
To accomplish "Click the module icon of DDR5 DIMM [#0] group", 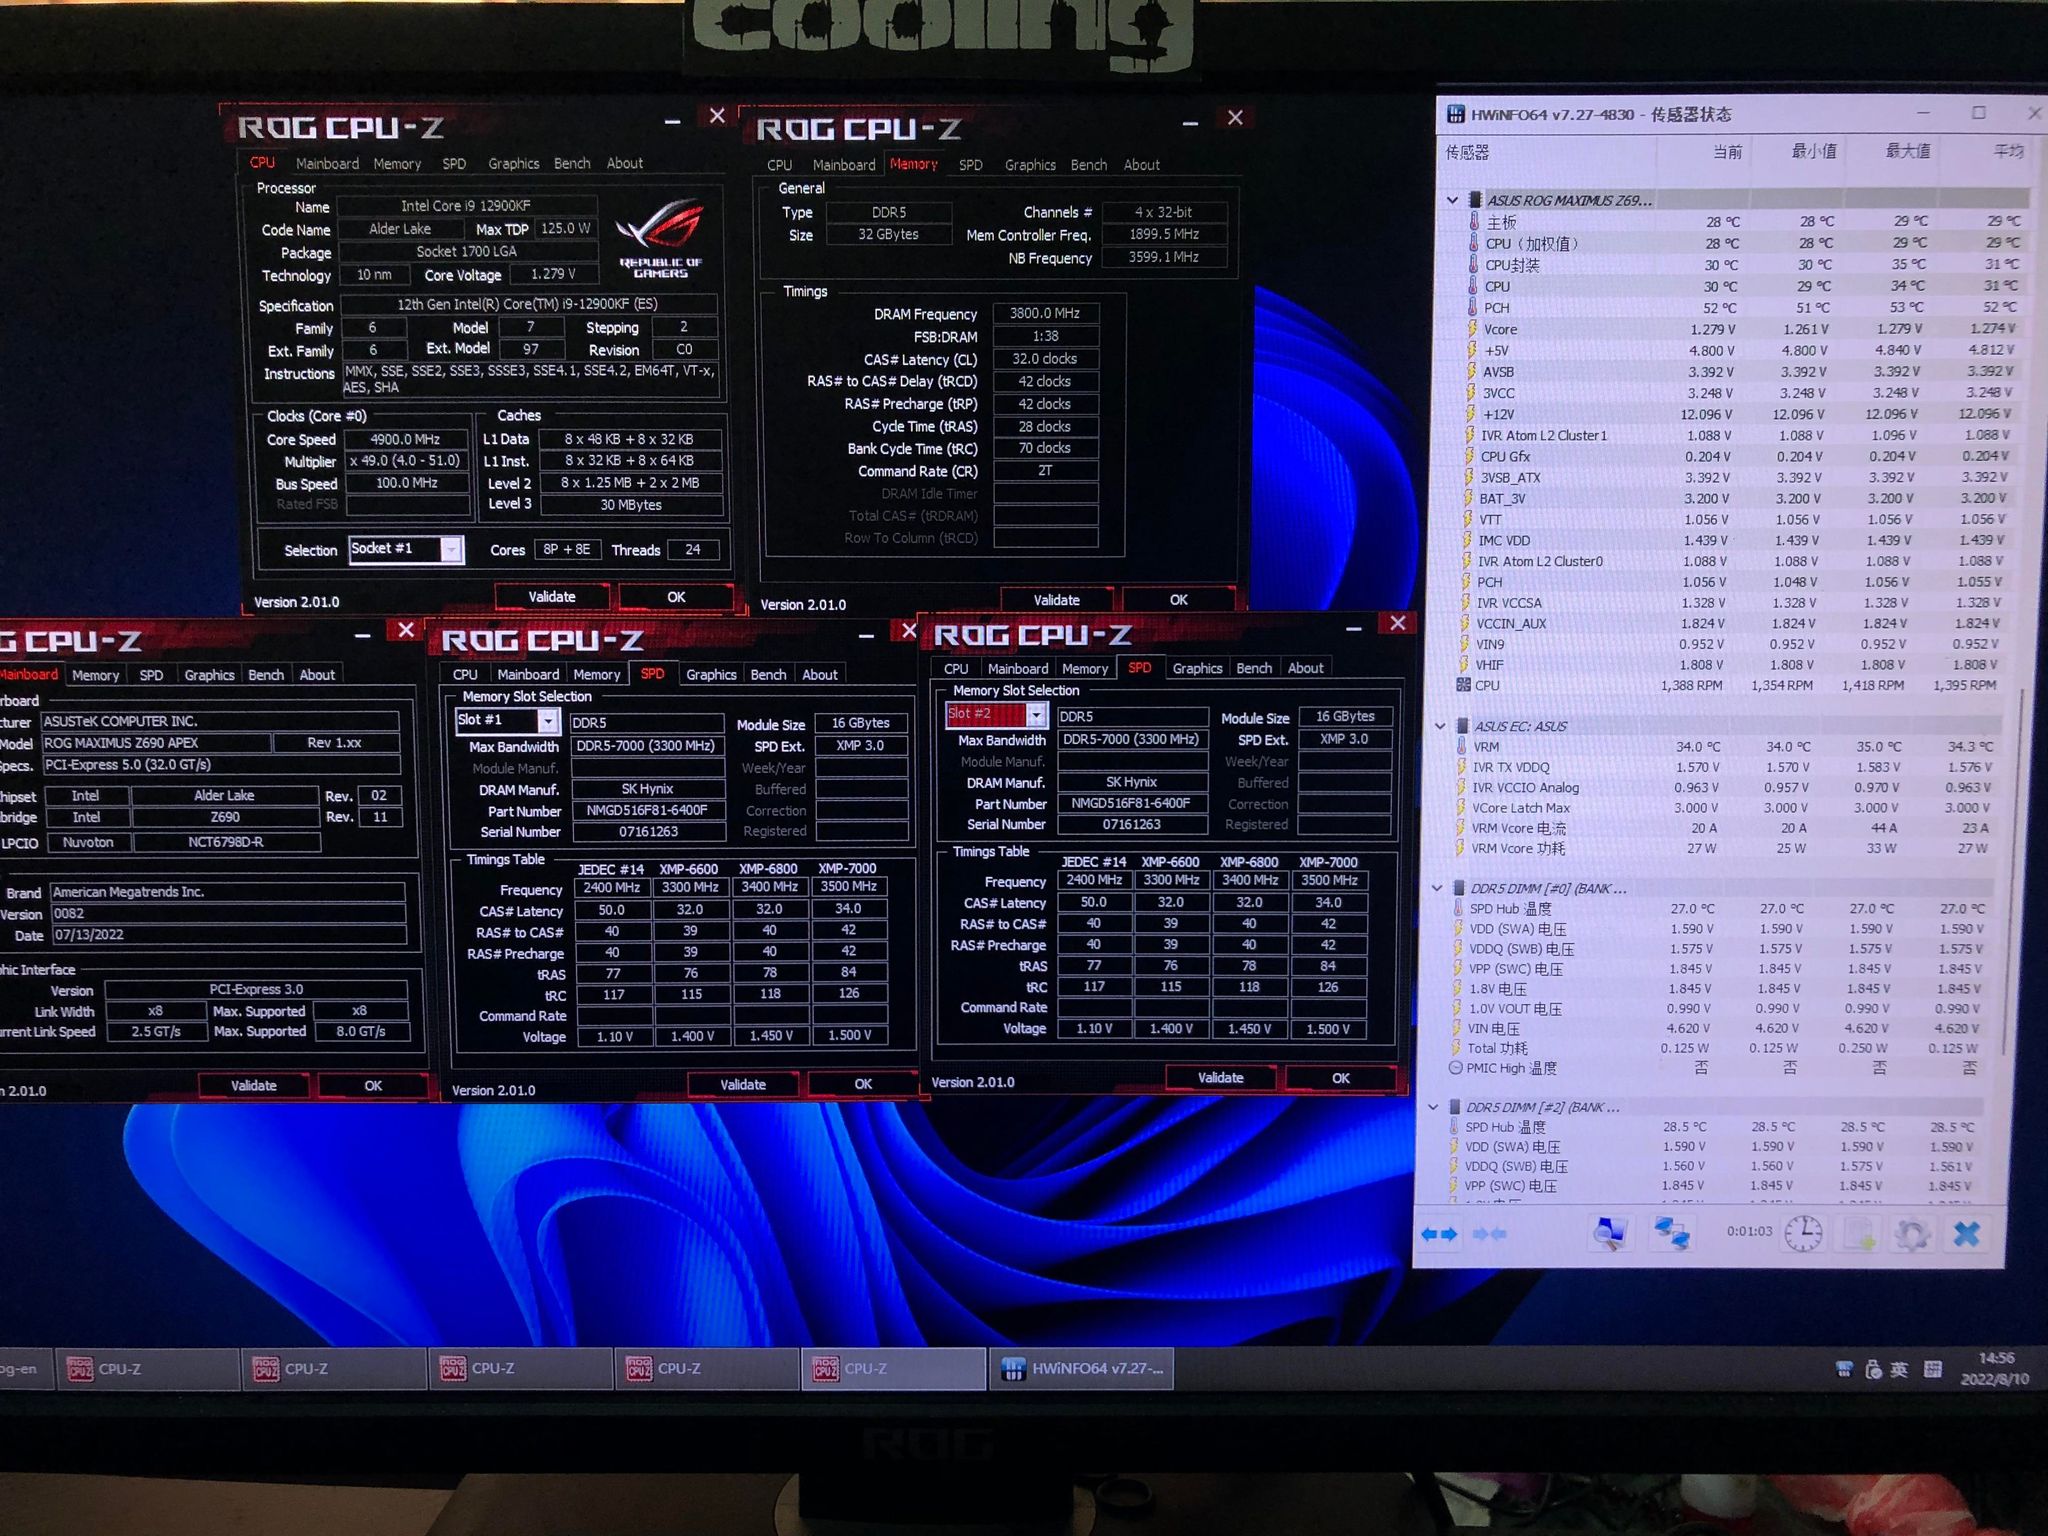I will 1458,888.
